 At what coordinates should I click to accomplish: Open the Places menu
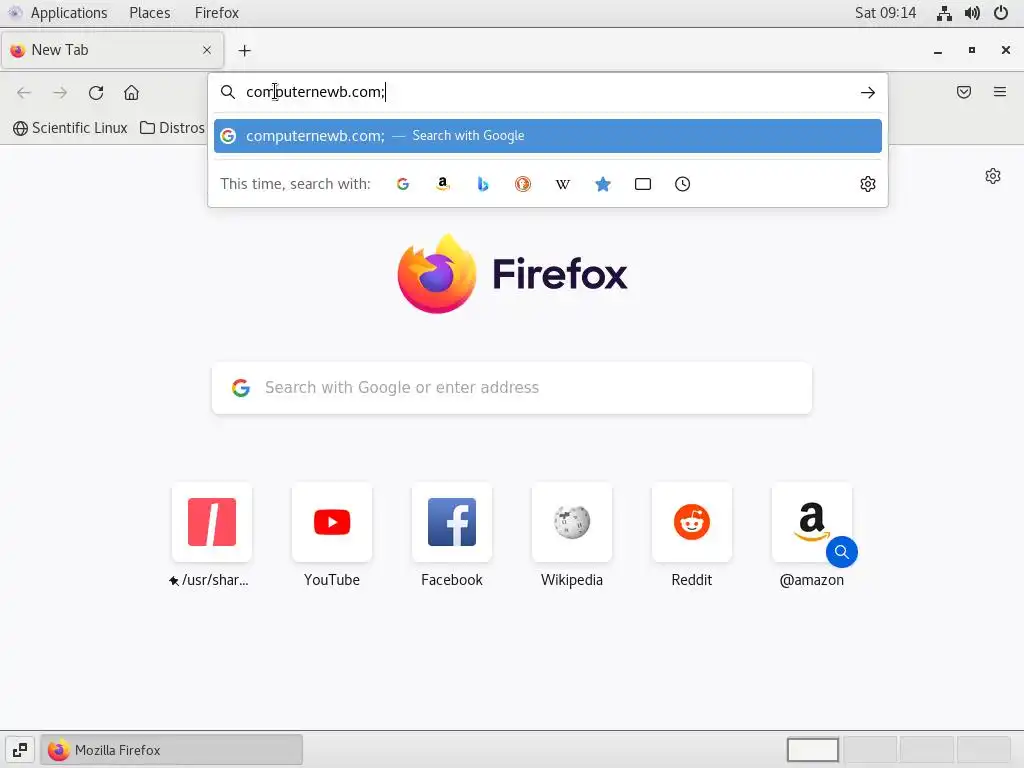tap(150, 13)
